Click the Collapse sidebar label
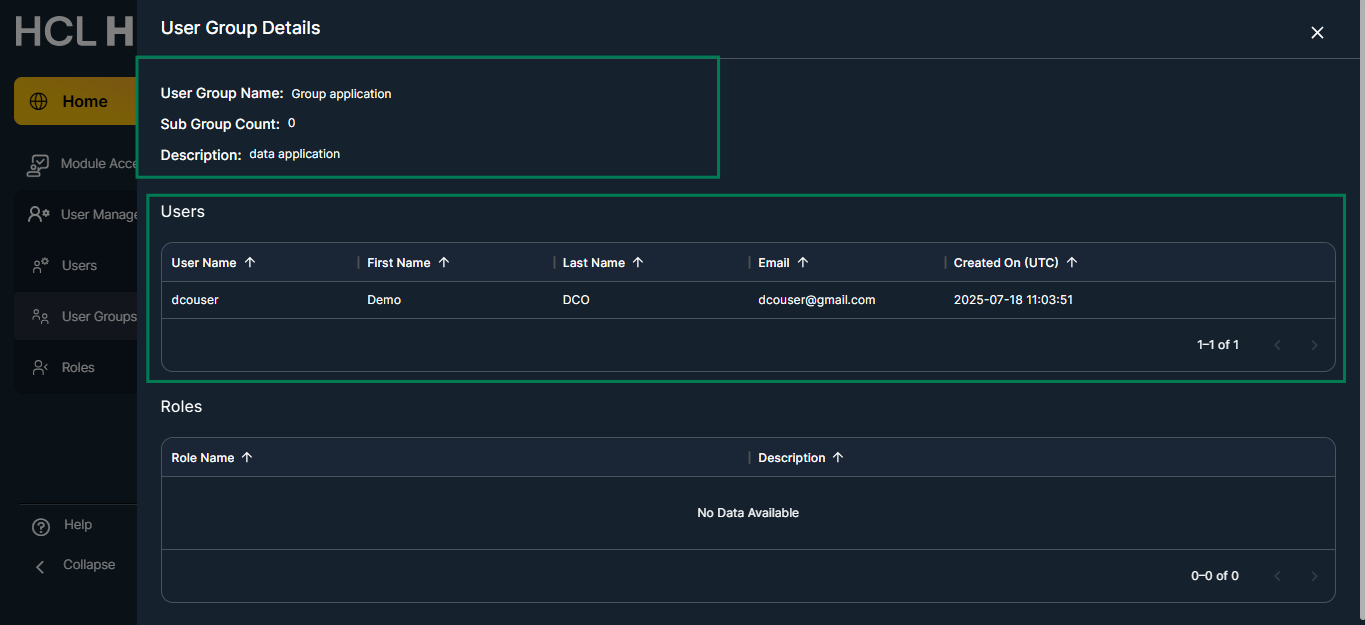The image size is (1365, 625). pyautogui.click(x=89, y=565)
